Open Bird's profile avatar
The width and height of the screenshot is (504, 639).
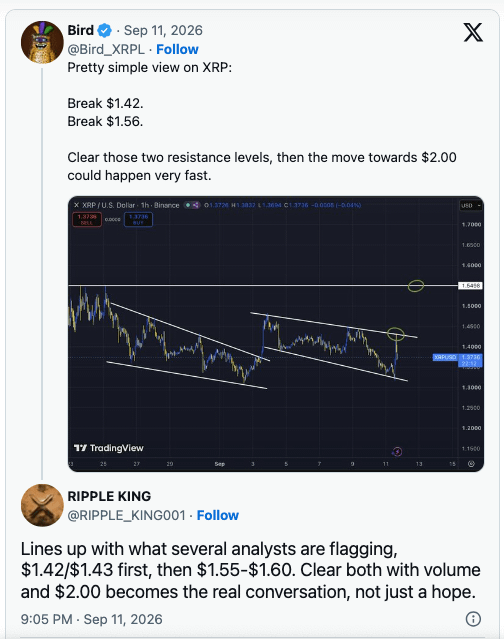[42, 42]
